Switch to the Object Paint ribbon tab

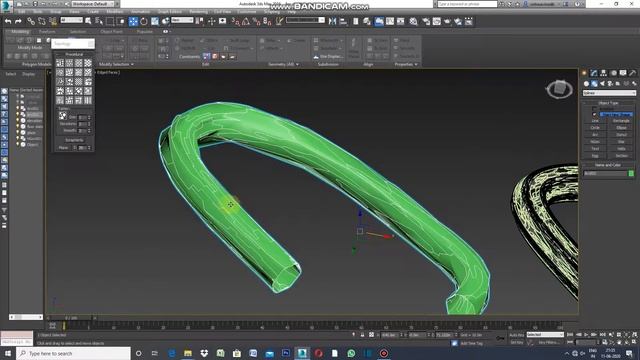tap(111, 31)
